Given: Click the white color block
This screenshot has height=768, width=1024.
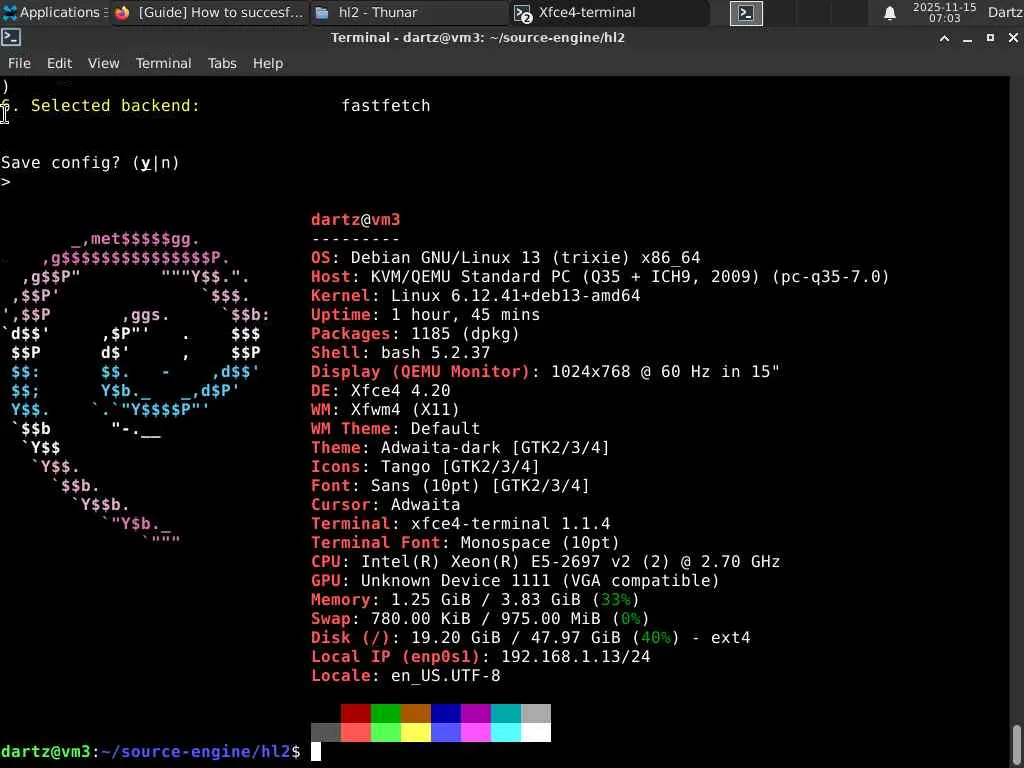Looking at the screenshot, I should (536, 732).
